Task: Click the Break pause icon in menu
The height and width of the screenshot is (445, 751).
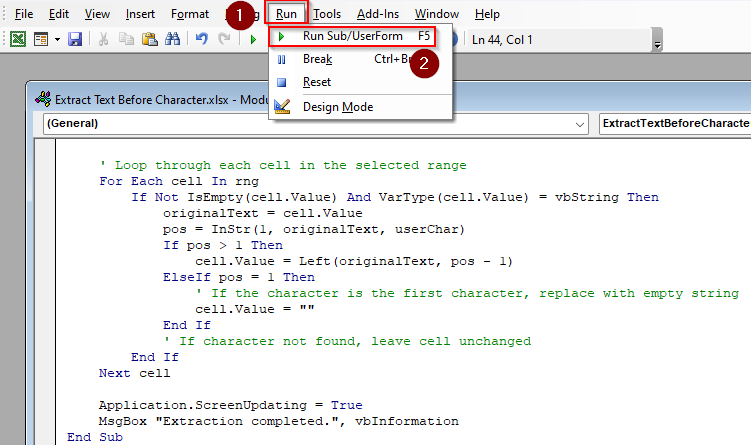Action: (282, 59)
